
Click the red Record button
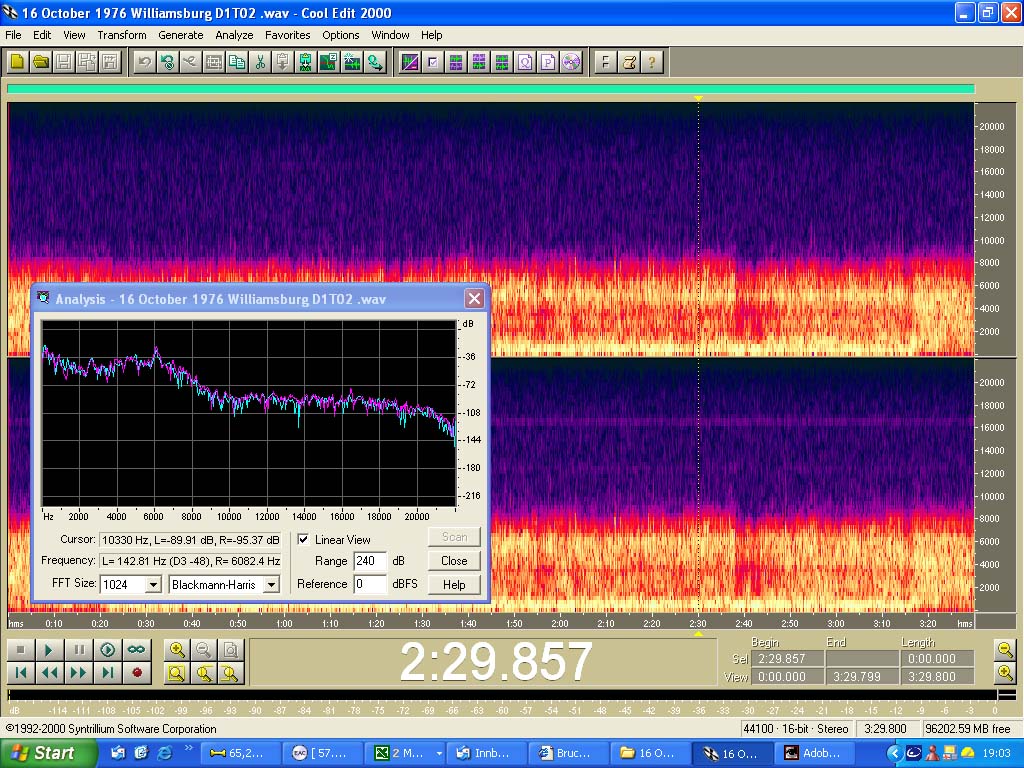(136, 673)
